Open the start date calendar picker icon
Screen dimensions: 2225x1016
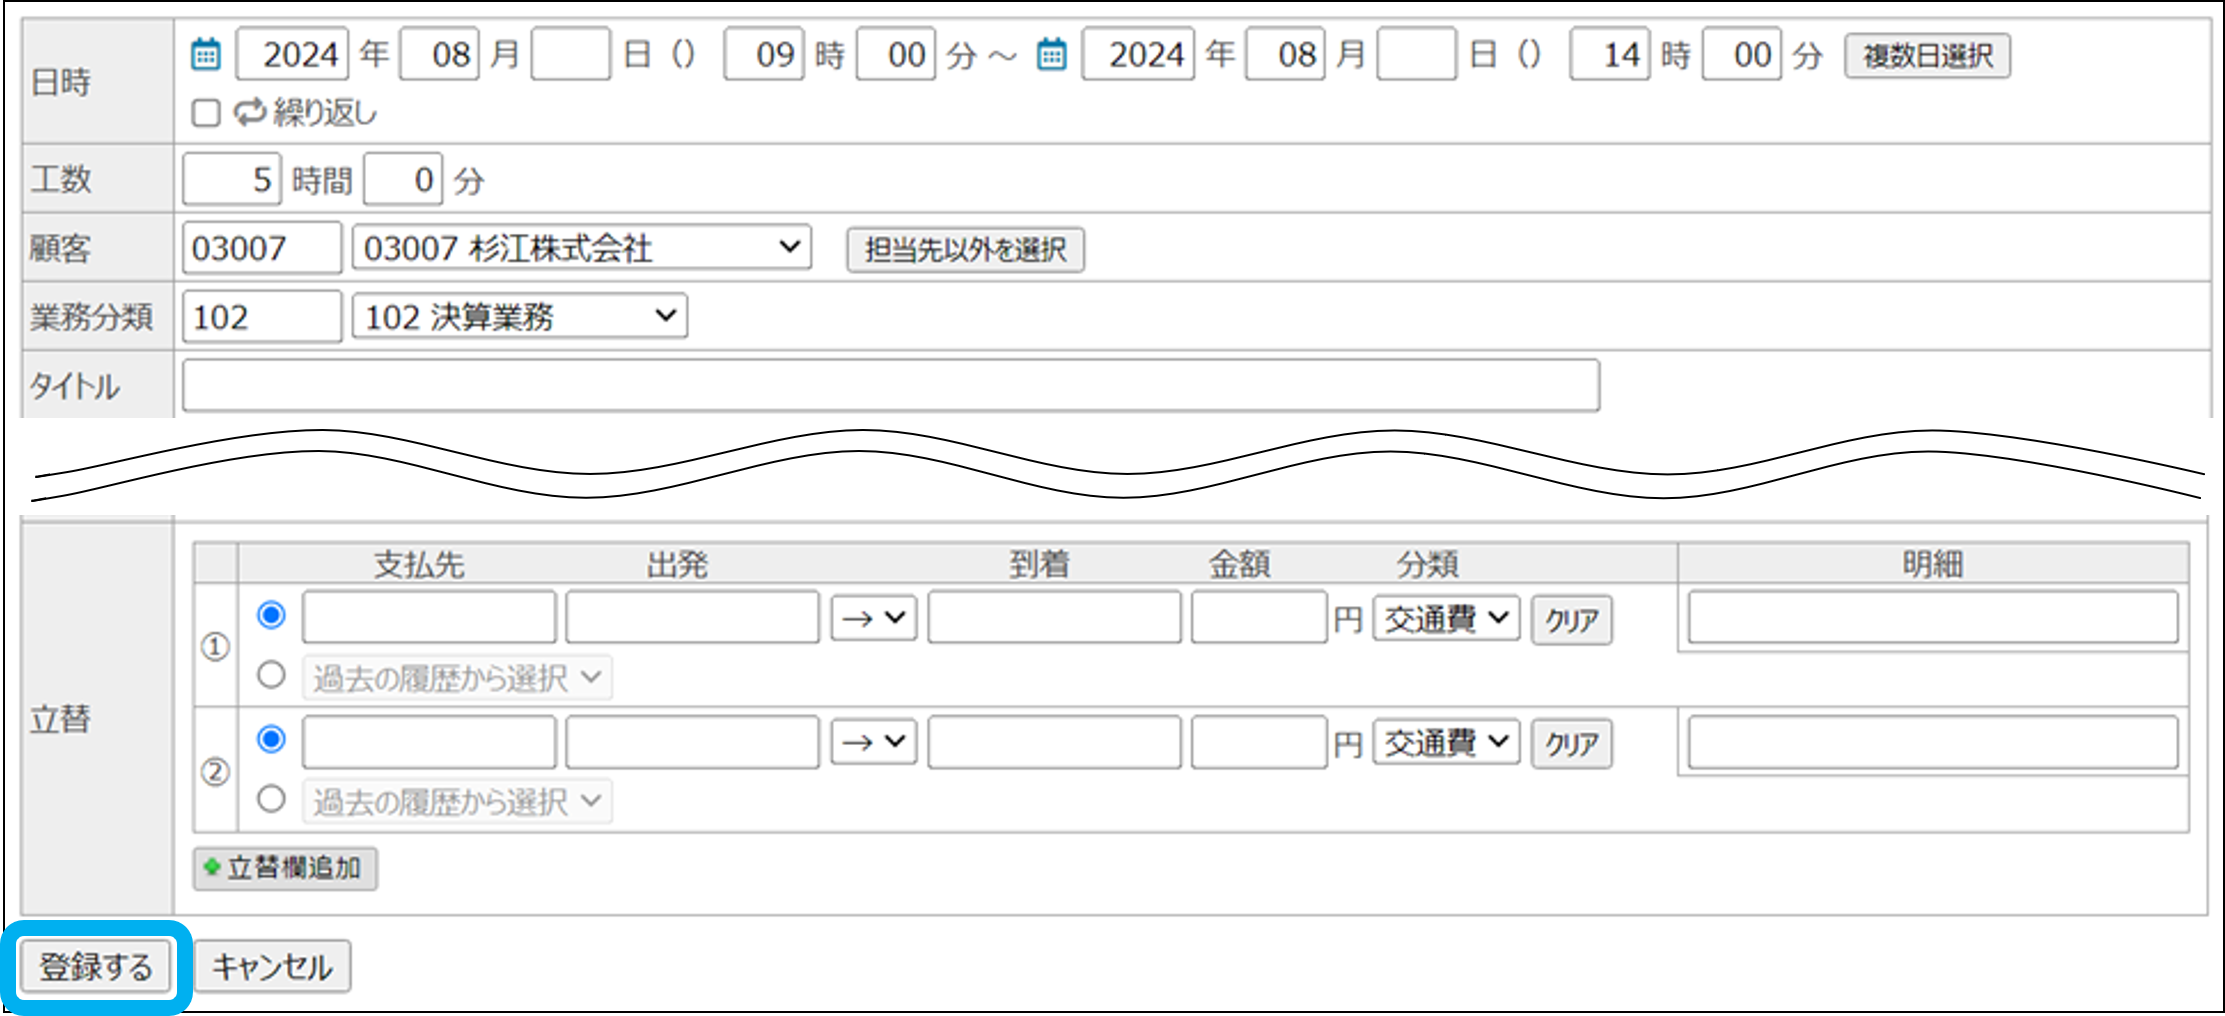click(206, 54)
